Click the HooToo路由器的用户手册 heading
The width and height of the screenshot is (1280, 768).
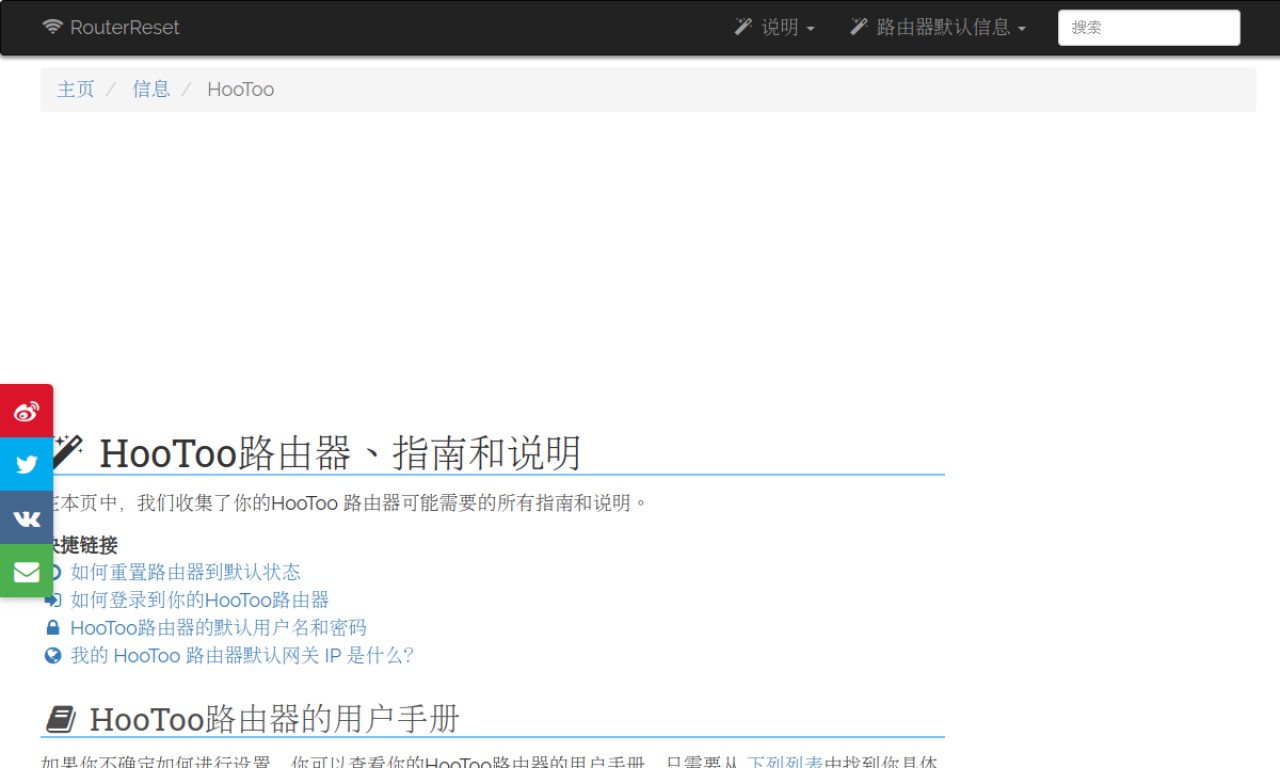(275, 719)
